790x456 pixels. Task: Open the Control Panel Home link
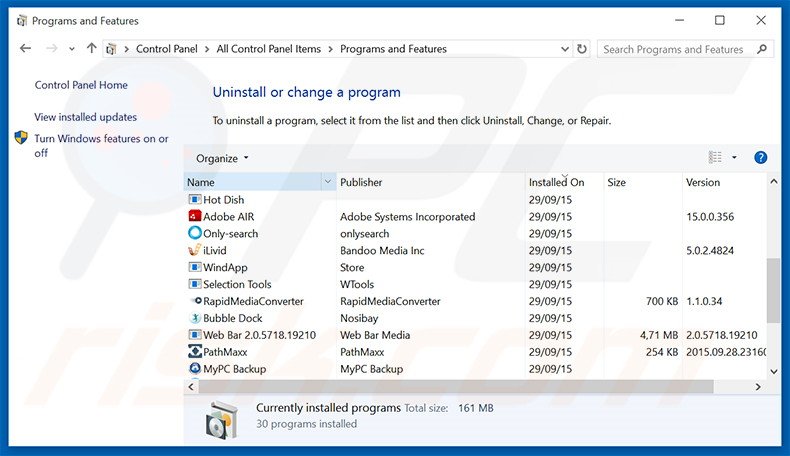coord(81,85)
